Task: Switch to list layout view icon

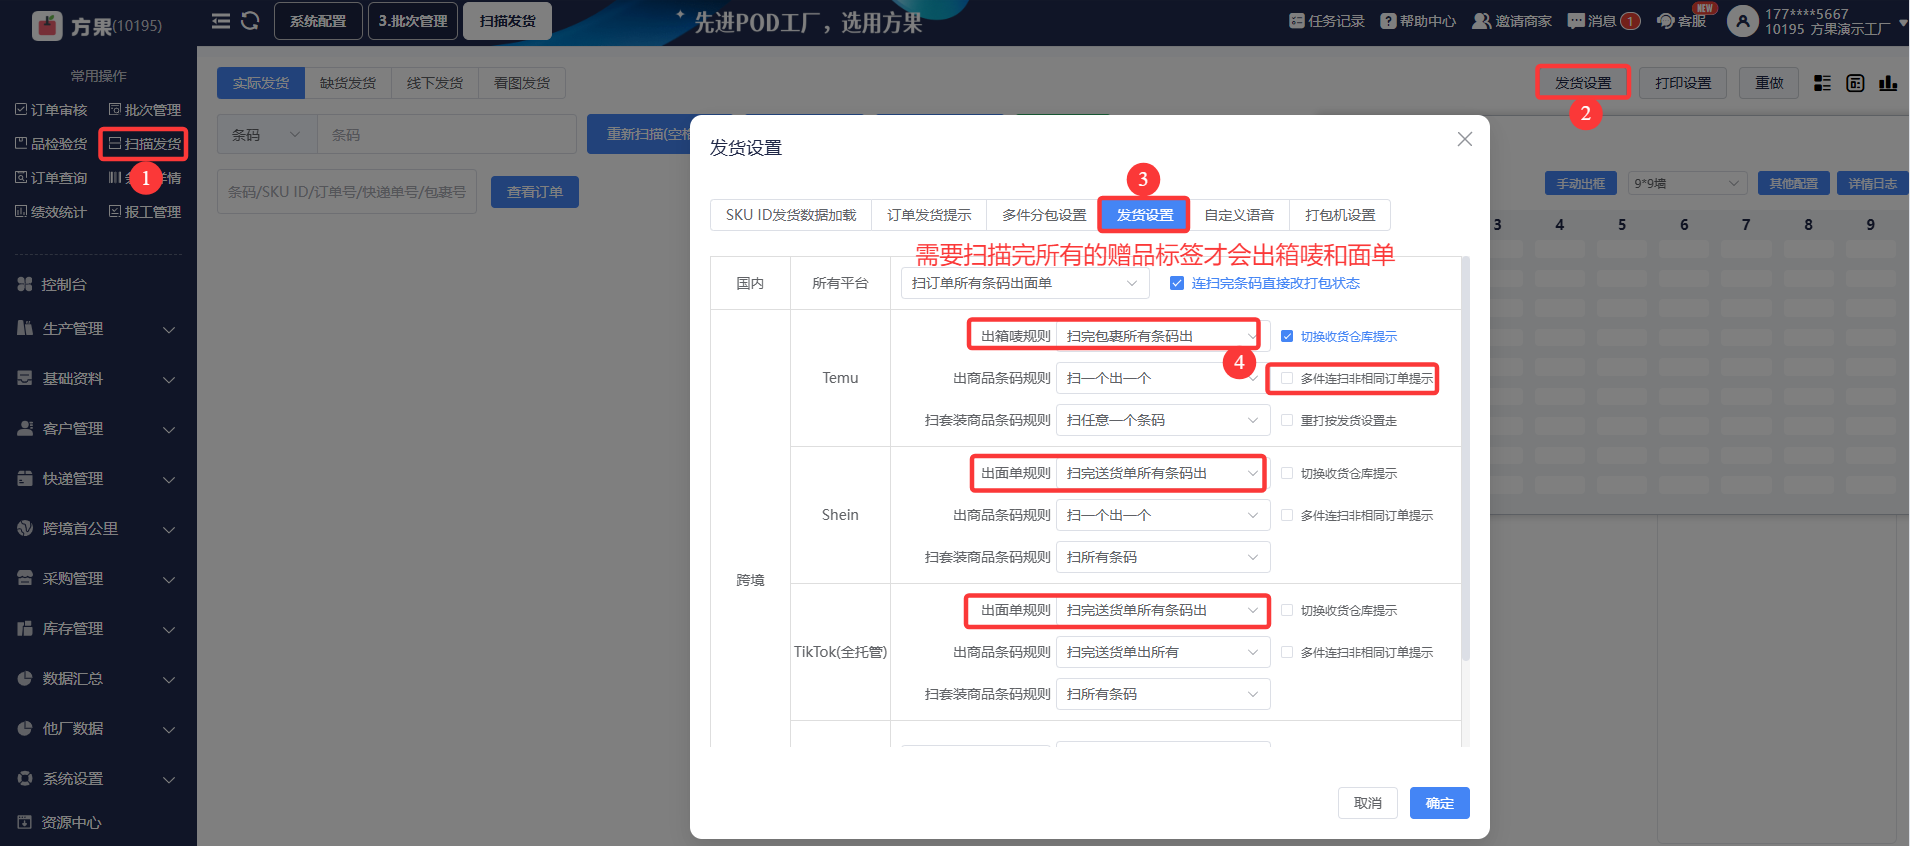Action: pos(1822,83)
